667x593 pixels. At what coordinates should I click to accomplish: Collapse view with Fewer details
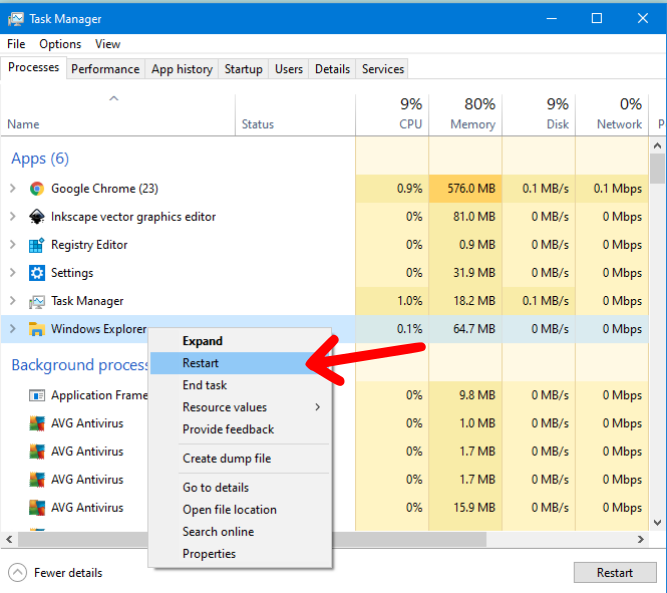tap(67, 573)
